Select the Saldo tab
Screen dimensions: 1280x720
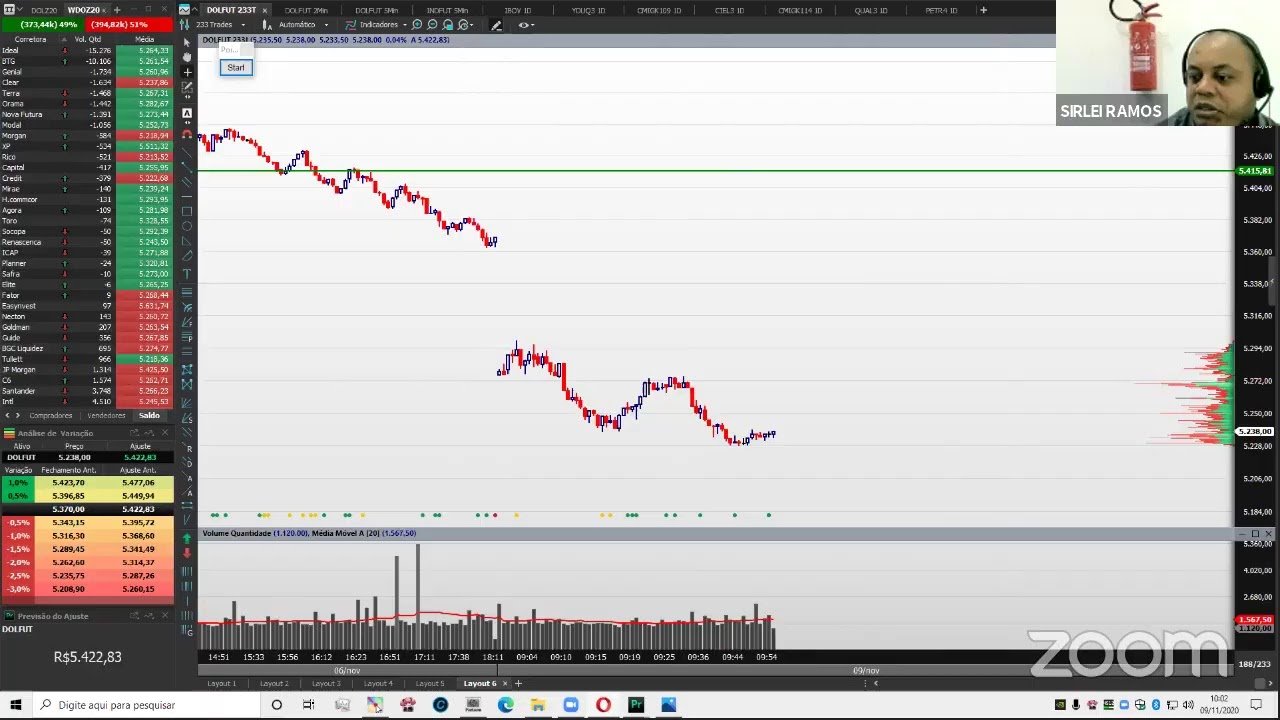pyautogui.click(x=149, y=415)
